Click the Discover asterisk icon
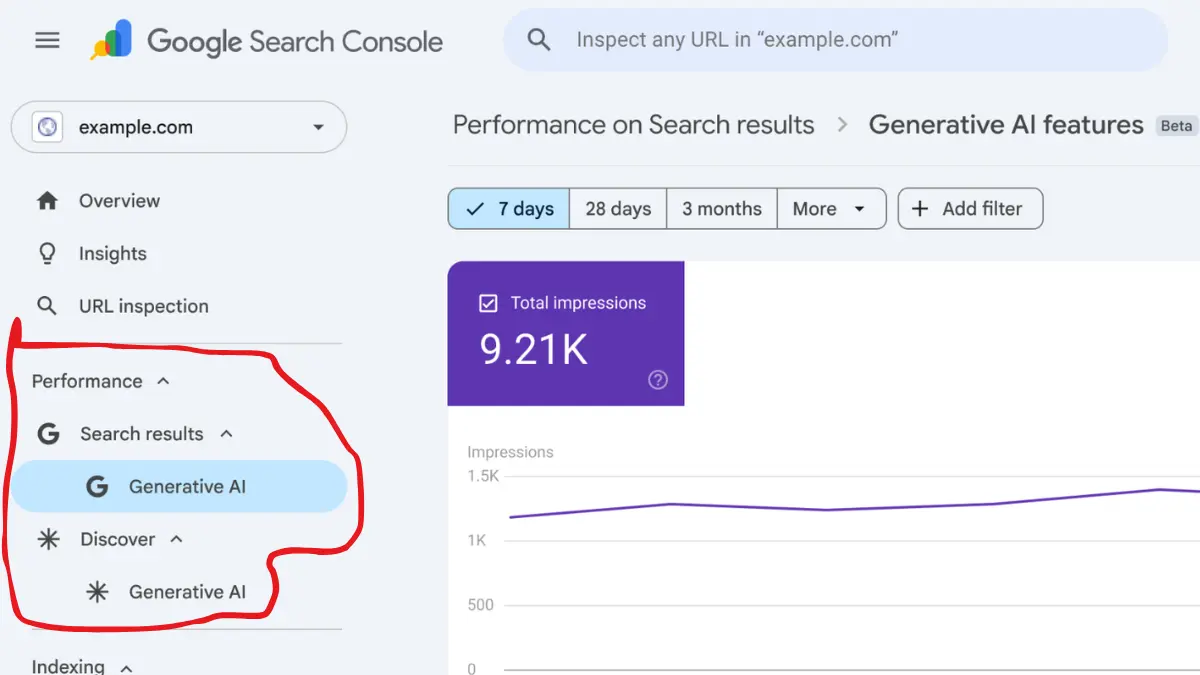The image size is (1200, 675). coord(48,540)
